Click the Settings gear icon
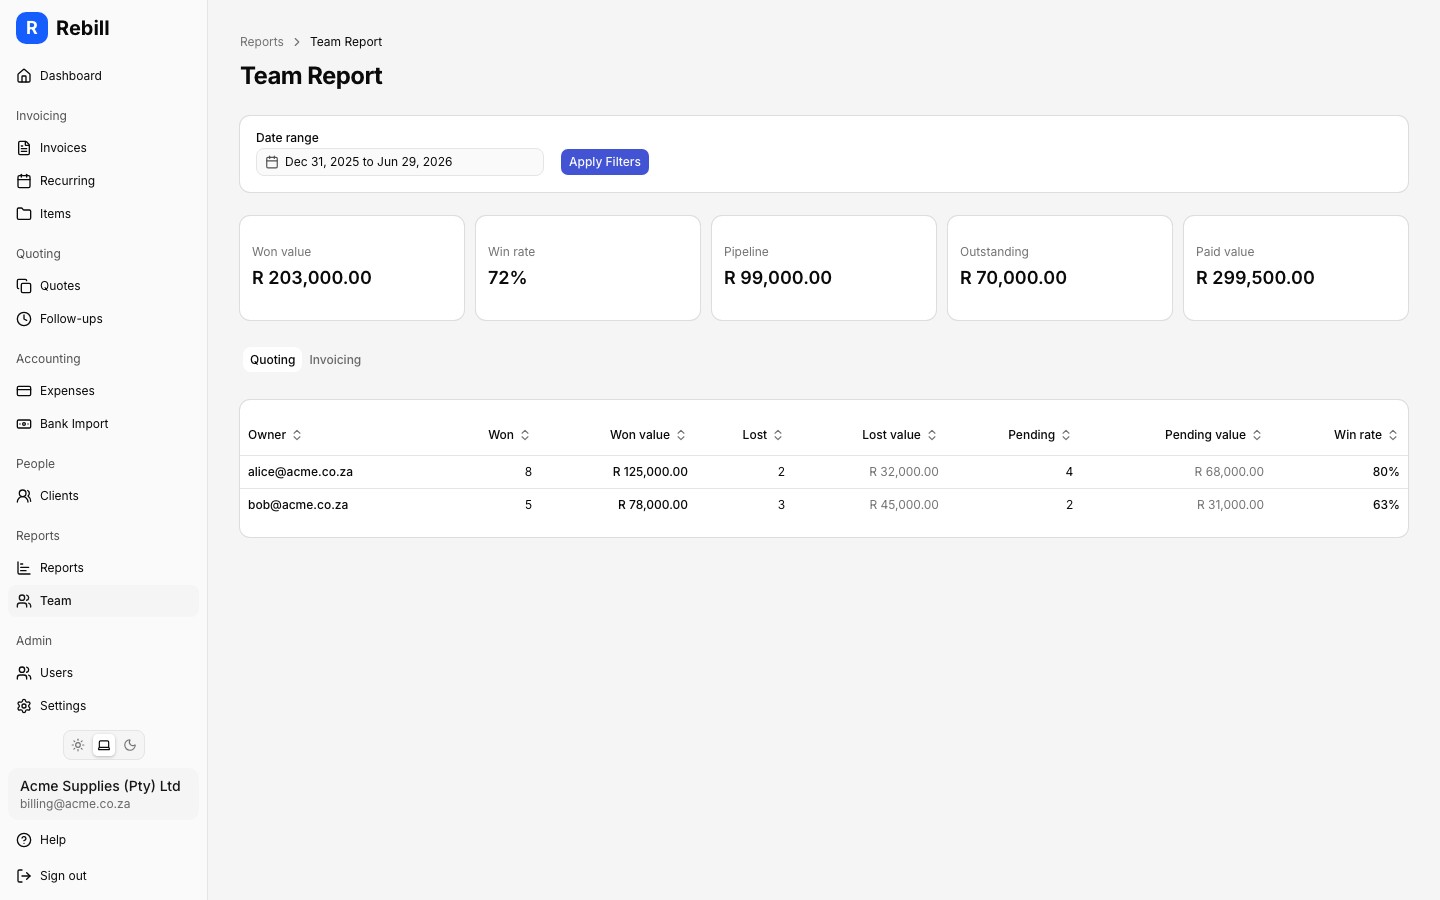 tap(24, 706)
